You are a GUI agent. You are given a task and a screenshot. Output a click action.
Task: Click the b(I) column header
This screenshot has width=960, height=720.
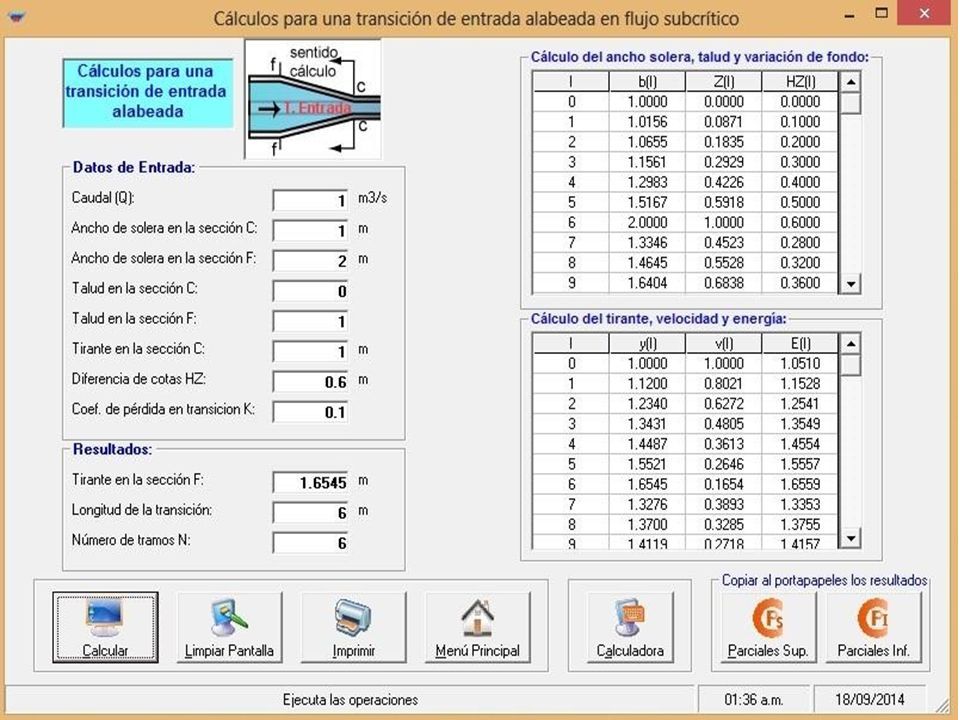click(647, 81)
